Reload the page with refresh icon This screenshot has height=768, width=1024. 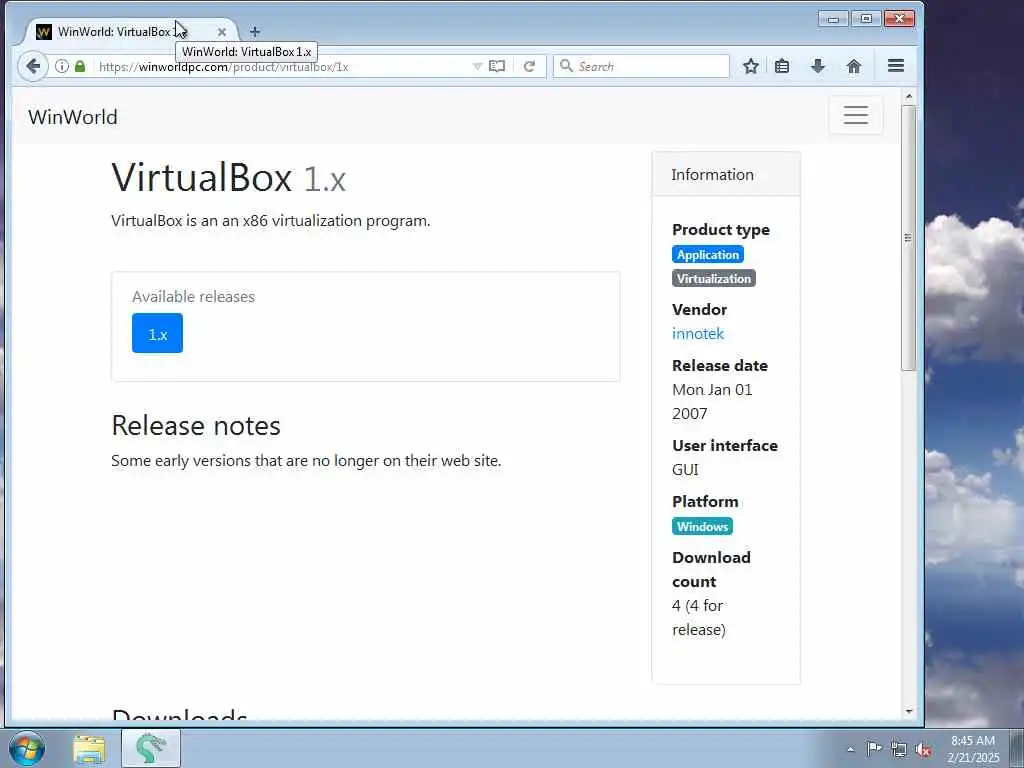[530, 66]
